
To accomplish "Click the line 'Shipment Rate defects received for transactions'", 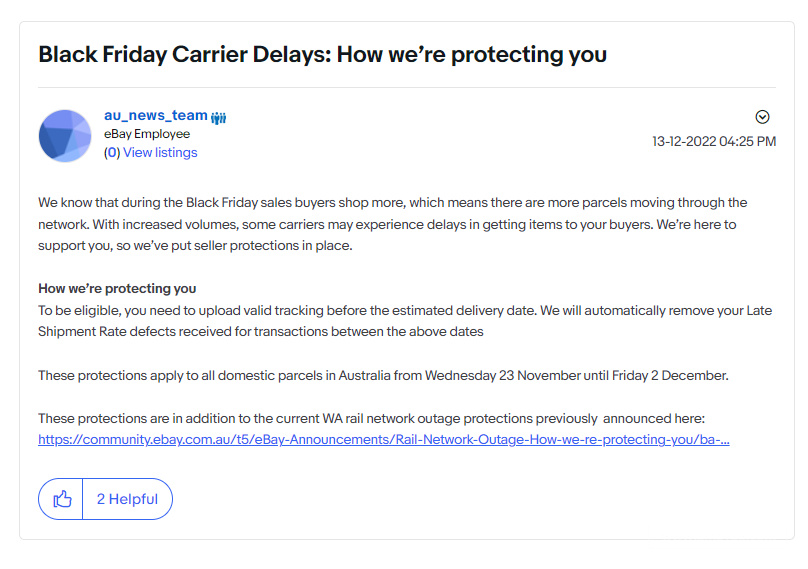I will click(260, 332).
